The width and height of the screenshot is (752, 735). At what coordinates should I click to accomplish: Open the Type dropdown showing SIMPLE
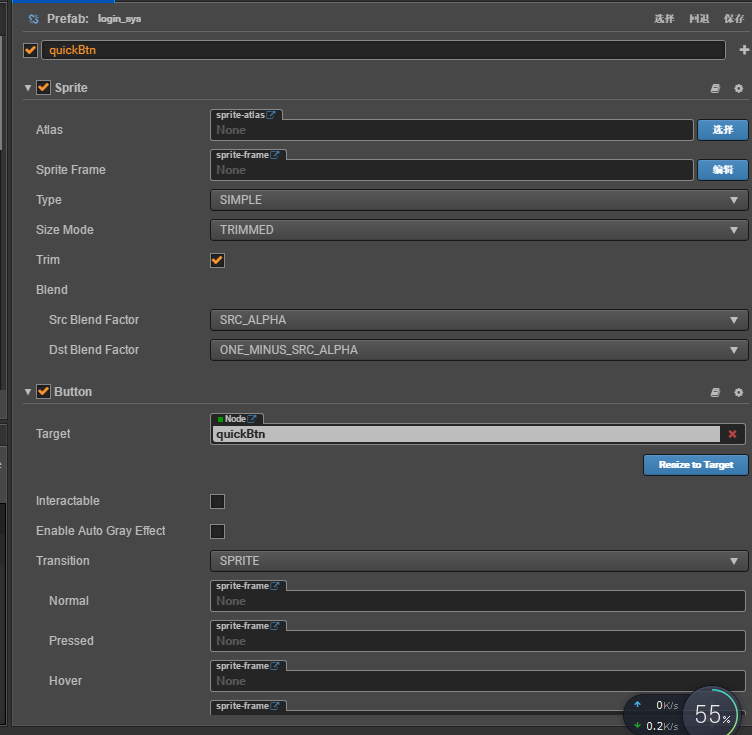point(478,200)
